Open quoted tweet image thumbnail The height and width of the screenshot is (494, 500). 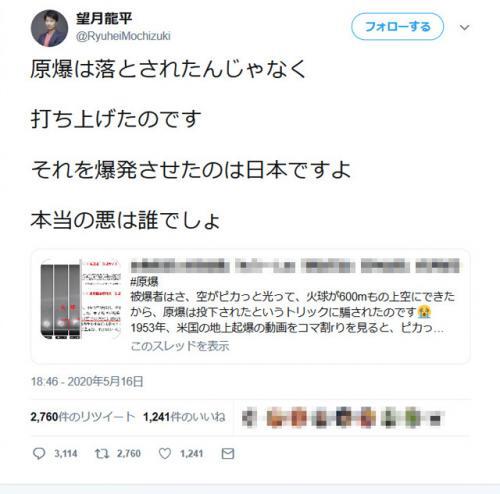pyautogui.click(x=80, y=299)
